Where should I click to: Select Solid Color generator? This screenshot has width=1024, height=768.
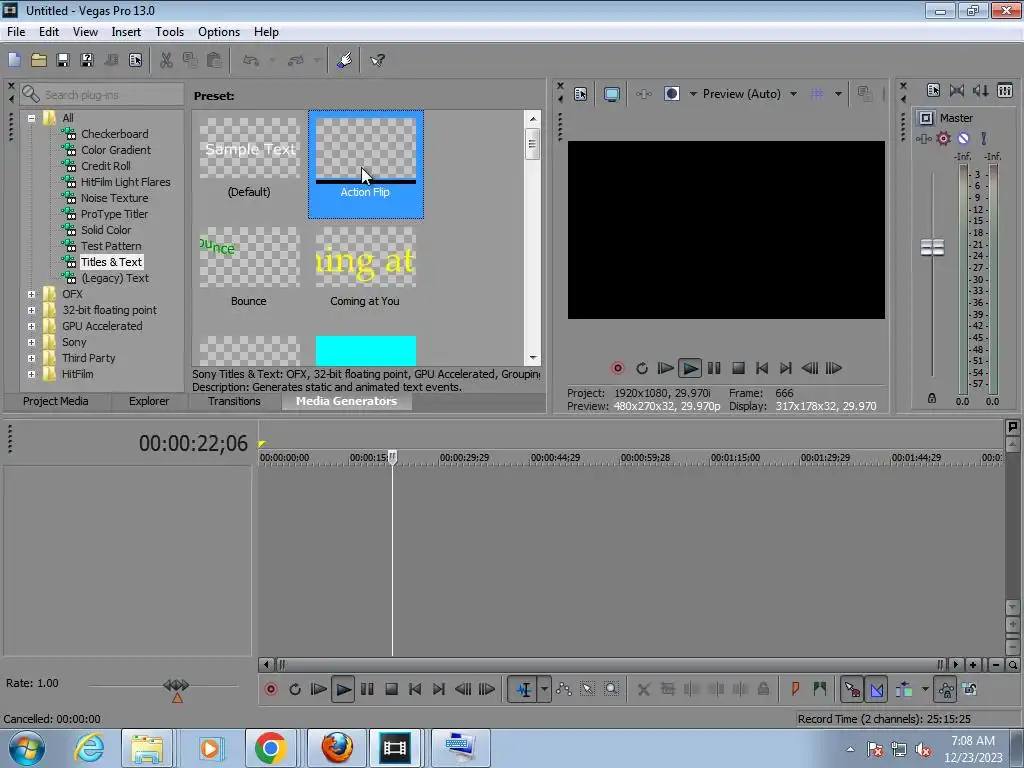click(106, 230)
